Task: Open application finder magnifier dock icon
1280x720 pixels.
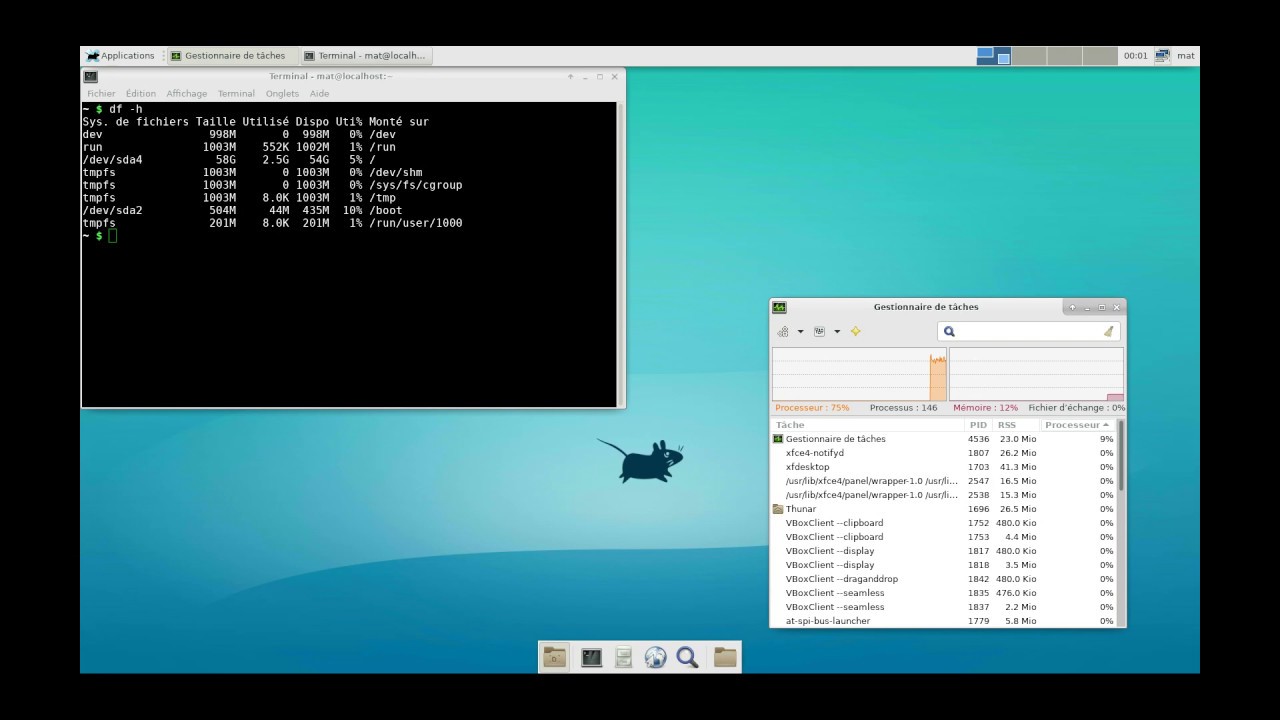Action: pyautogui.click(x=687, y=657)
